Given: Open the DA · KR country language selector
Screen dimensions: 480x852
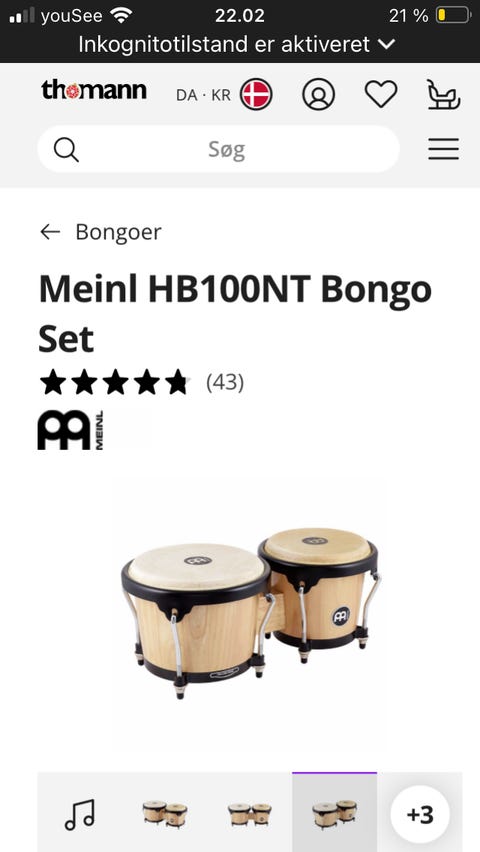Looking at the screenshot, I should pos(203,95).
